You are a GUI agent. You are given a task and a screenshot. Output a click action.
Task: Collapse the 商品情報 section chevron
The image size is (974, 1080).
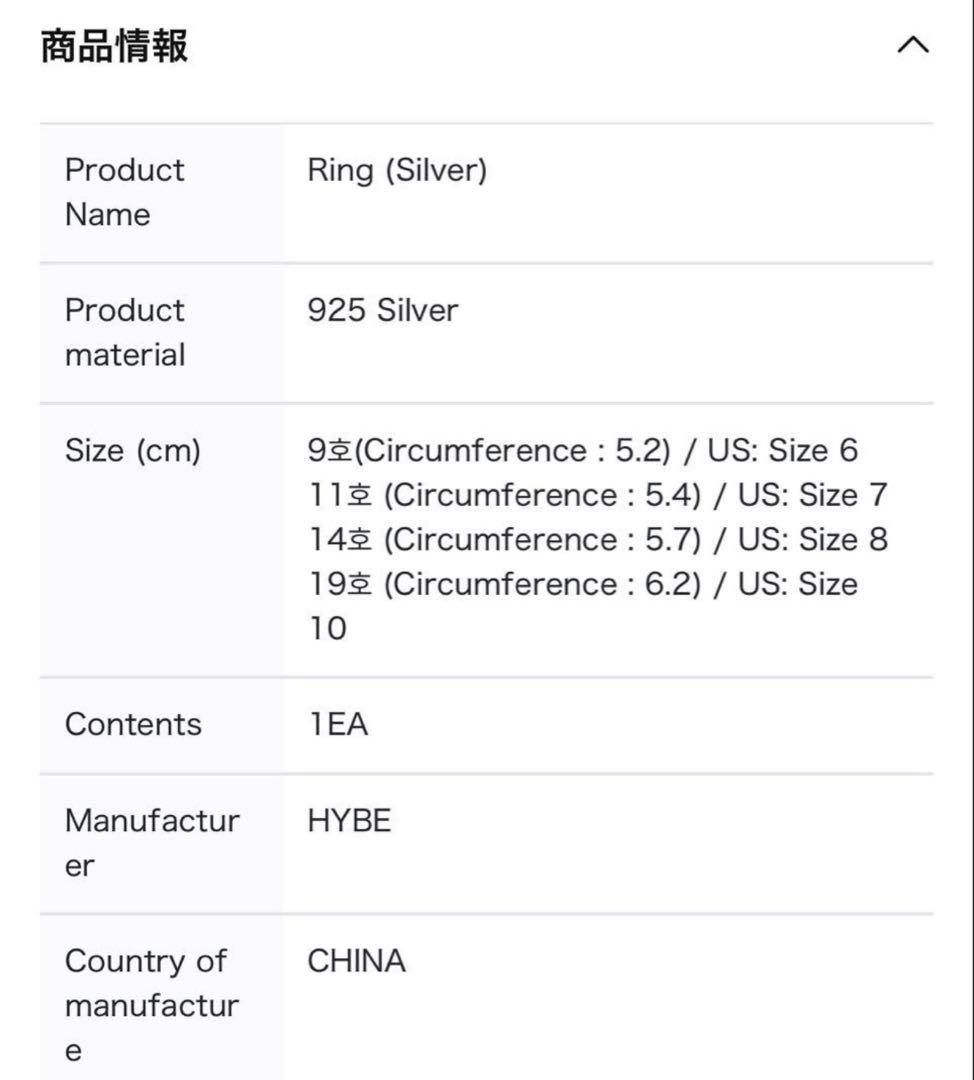coord(913,45)
